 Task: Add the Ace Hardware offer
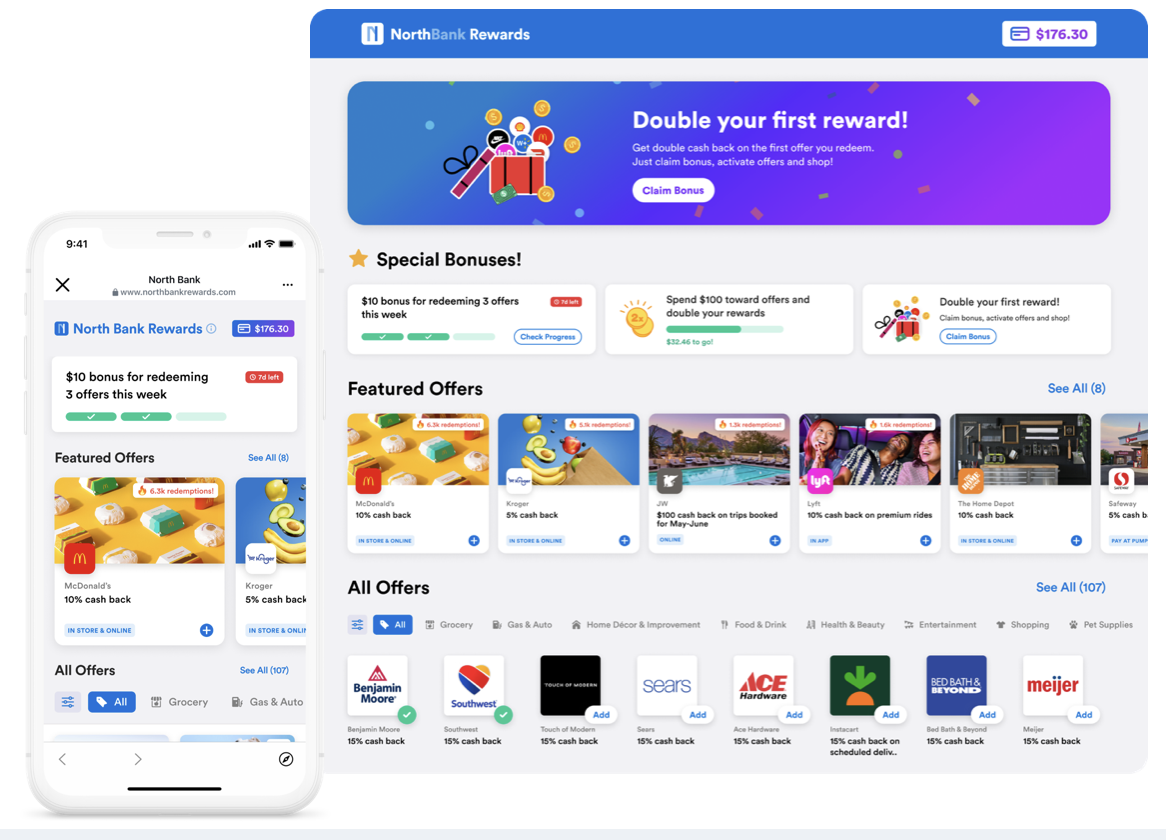pos(794,714)
